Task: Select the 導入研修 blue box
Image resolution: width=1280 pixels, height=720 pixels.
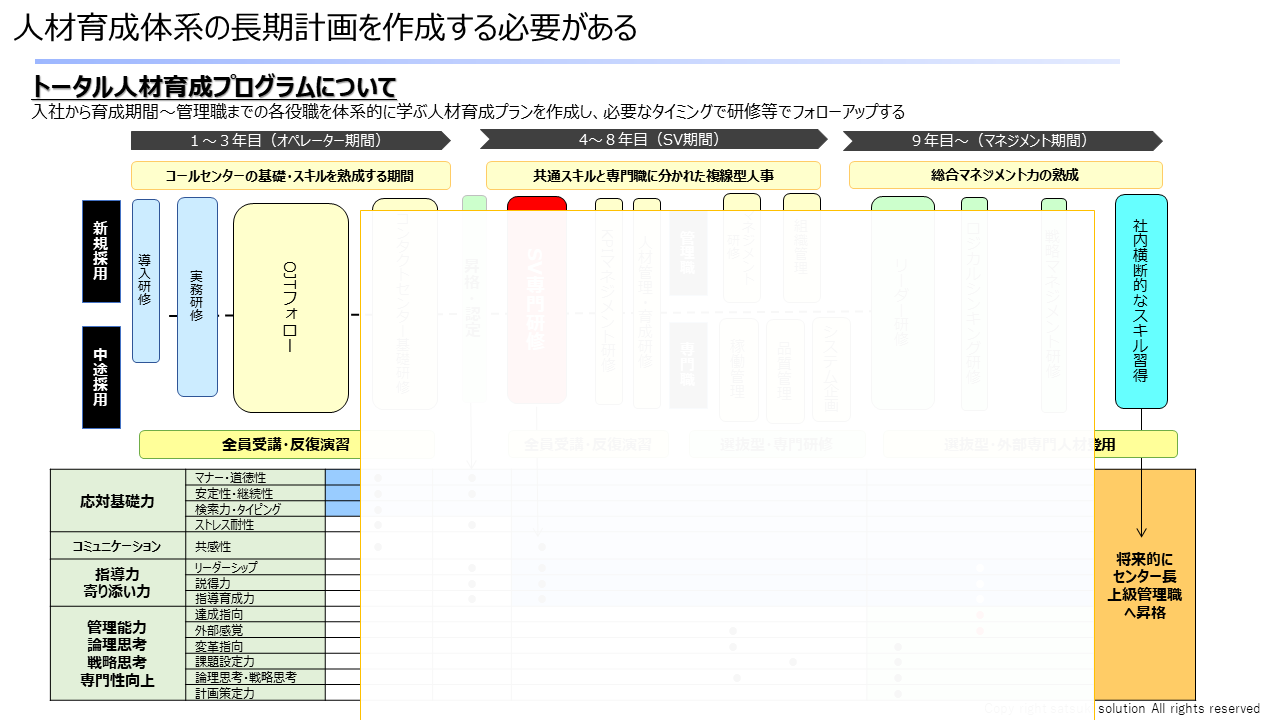Action: tap(146, 281)
